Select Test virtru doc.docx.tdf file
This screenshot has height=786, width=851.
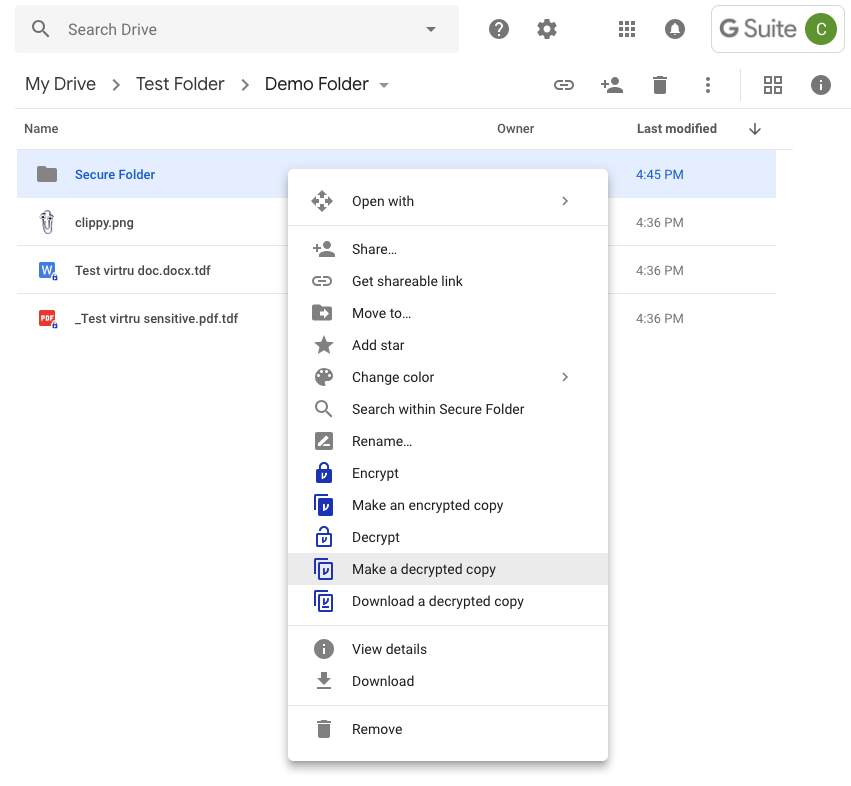[143, 270]
